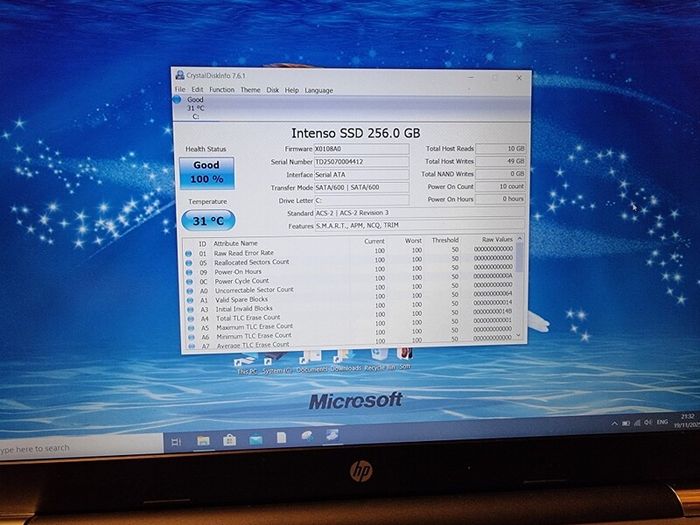700x525 pixels.
Task: Click the scroll up arrow of attribute list
Action: [x=519, y=239]
